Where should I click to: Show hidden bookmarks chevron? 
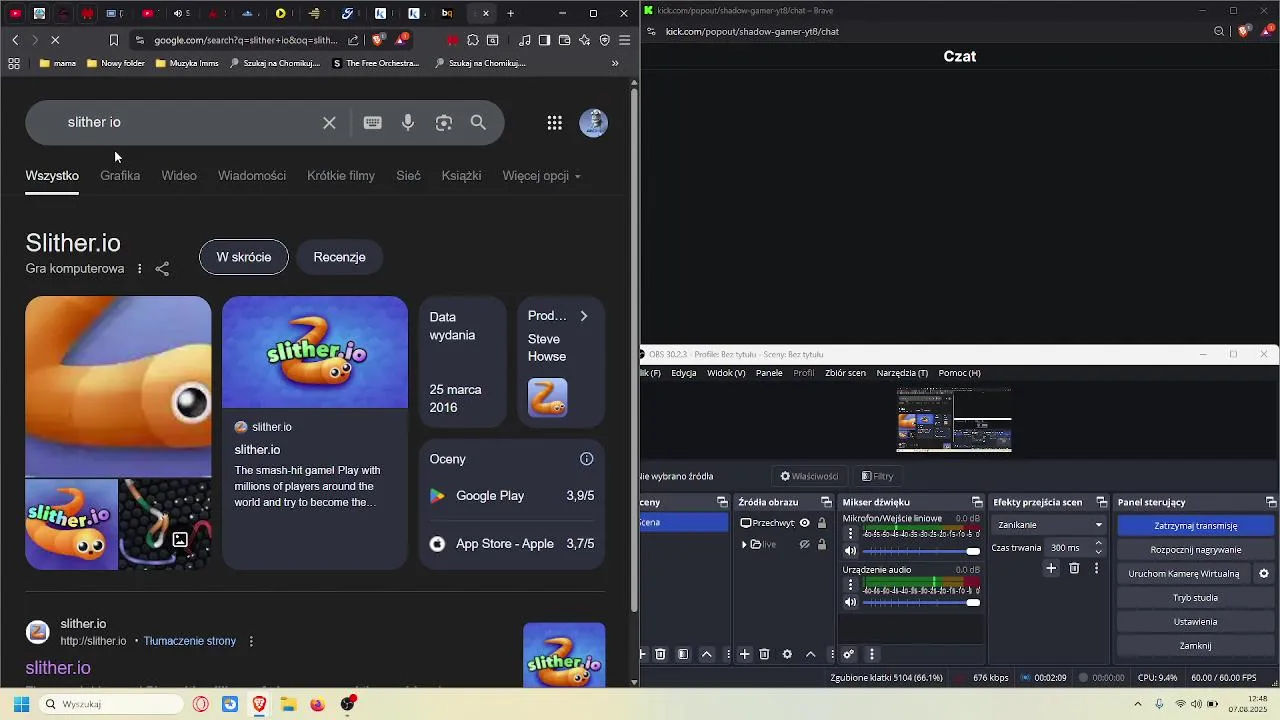(615, 63)
